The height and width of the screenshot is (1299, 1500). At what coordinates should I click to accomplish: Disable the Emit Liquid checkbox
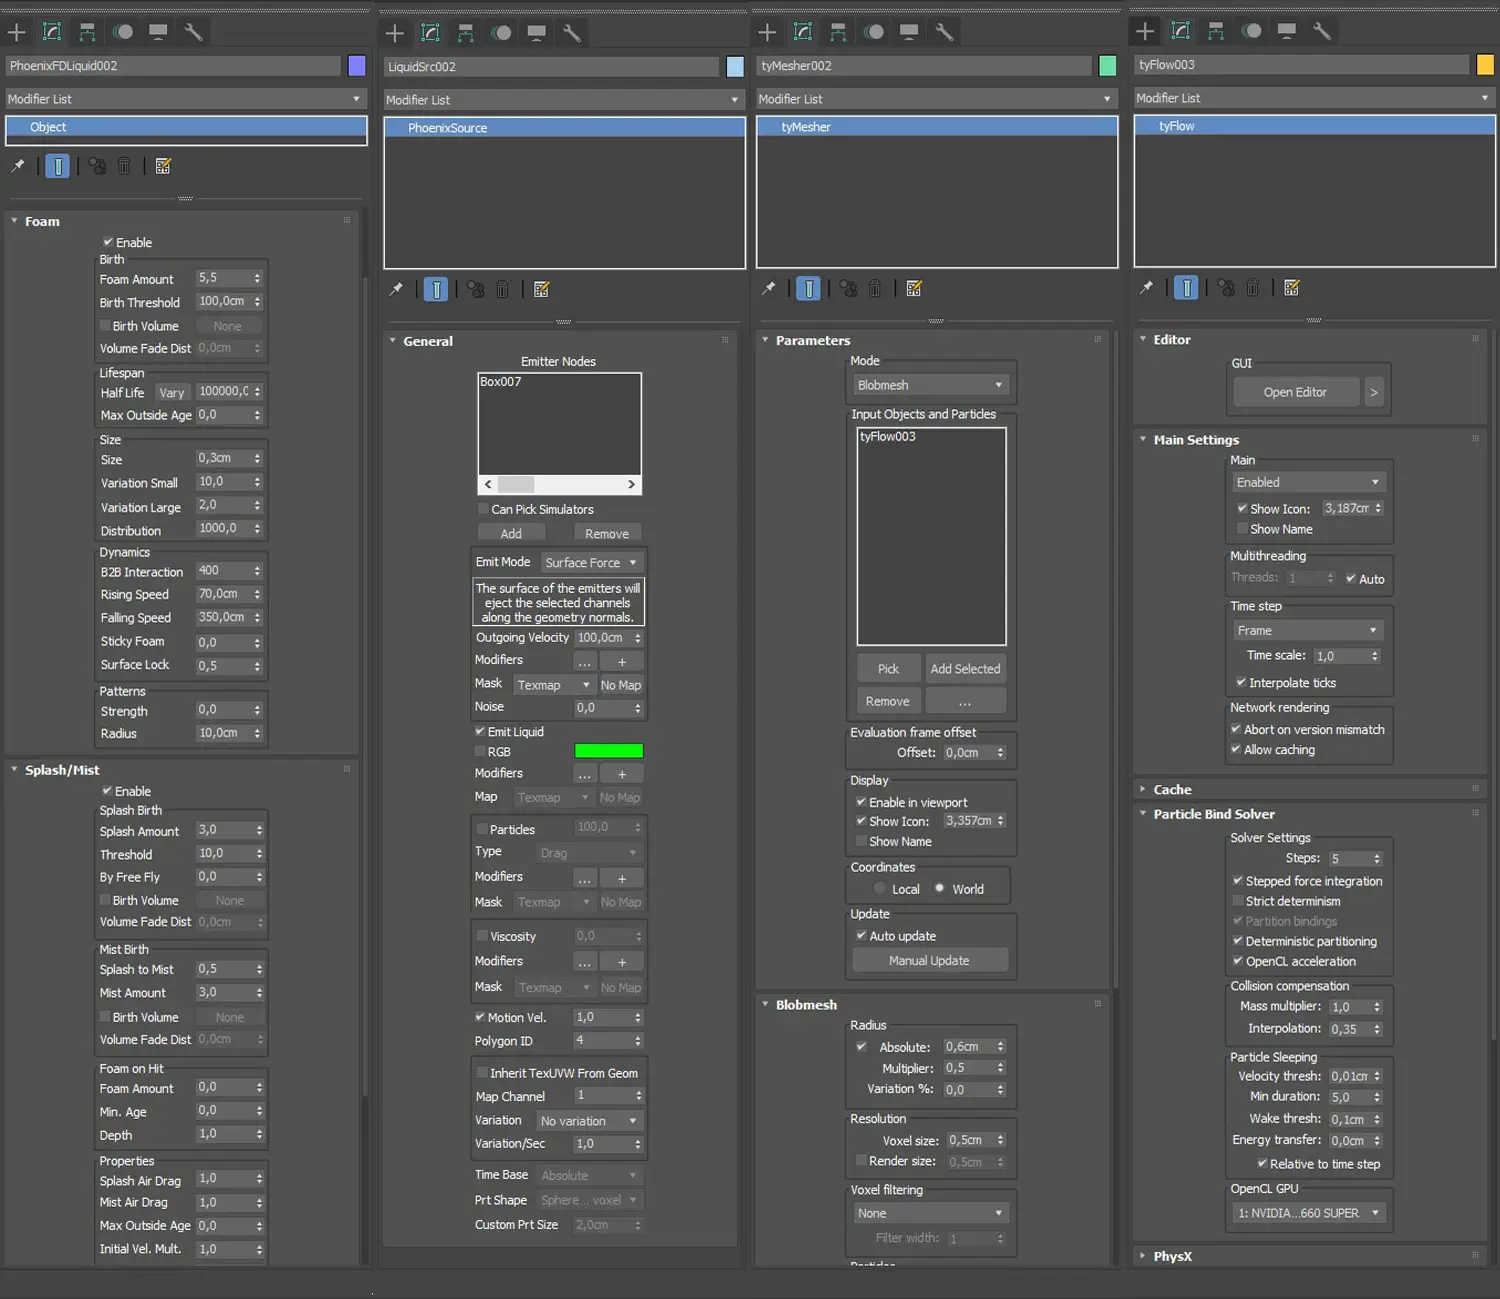(x=480, y=732)
